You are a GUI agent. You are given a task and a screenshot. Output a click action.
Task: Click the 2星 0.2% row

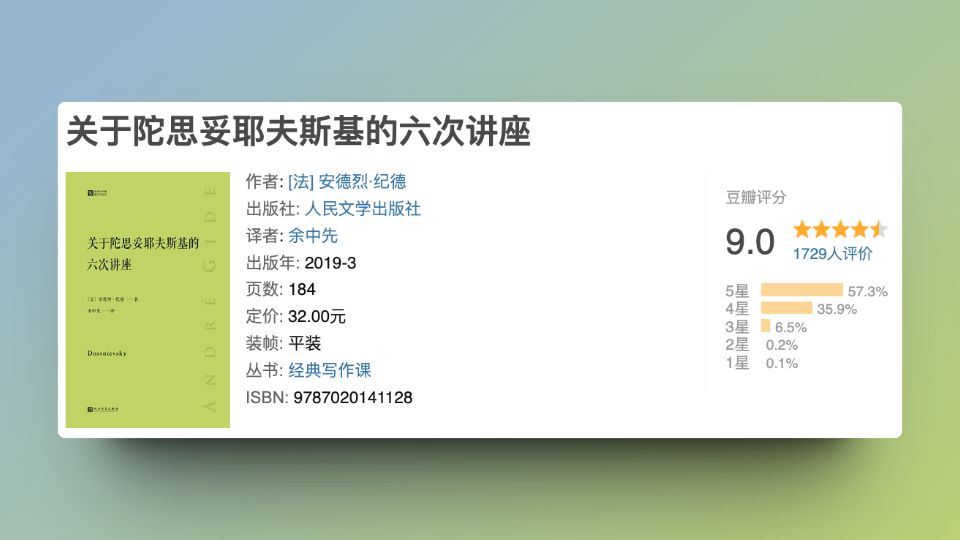pyautogui.click(x=762, y=345)
